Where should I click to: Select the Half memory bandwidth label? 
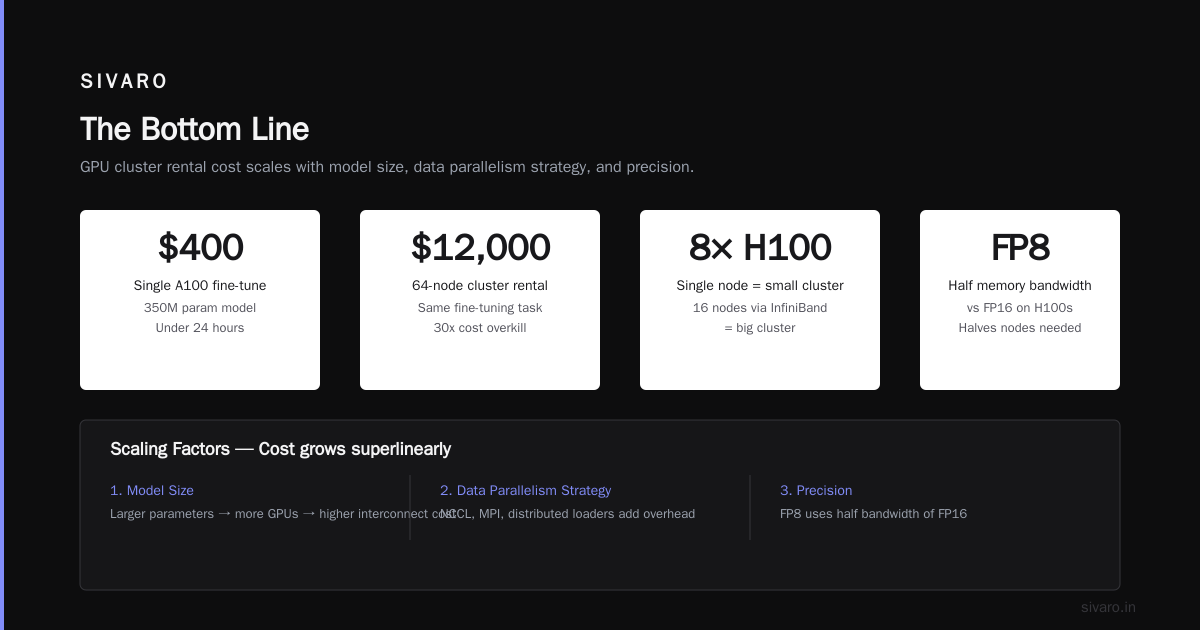pyautogui.click(x=1020, y=286)
